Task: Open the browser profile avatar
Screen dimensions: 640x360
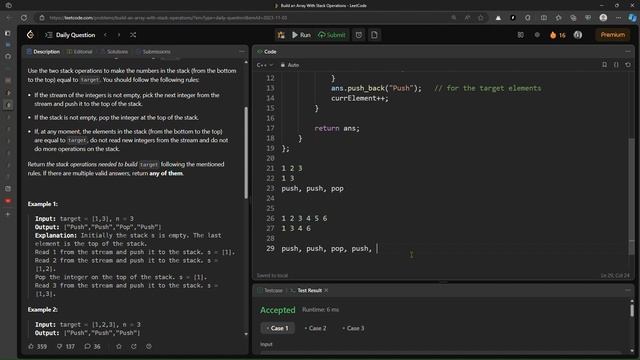Action: (603, 18)
